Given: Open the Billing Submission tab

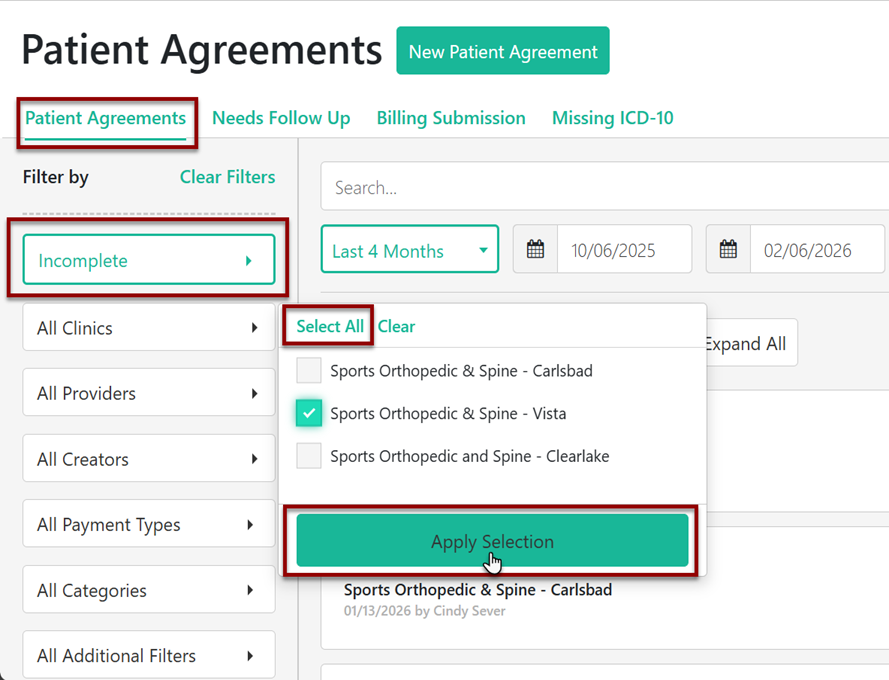Looking at the screenshot, I should coord(451,118).
